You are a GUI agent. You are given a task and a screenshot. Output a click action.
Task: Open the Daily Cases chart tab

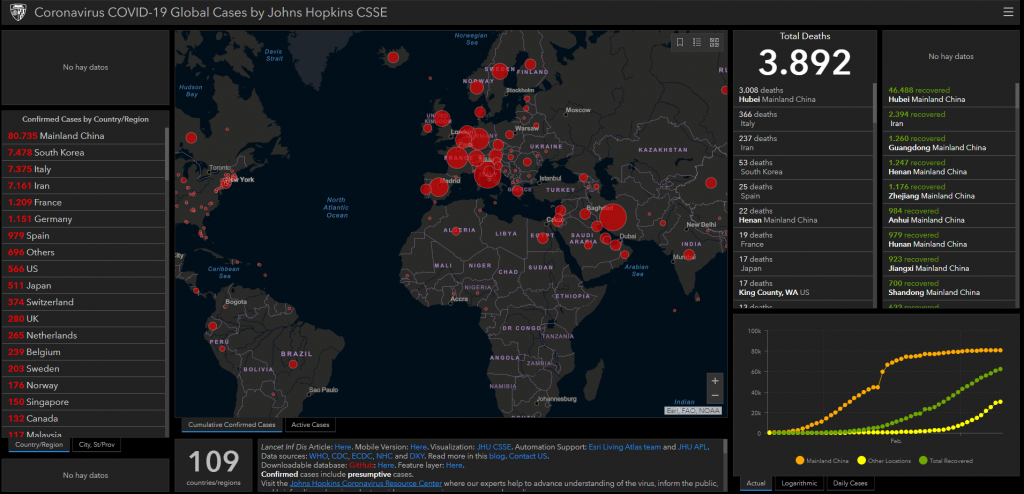(850, 484)
